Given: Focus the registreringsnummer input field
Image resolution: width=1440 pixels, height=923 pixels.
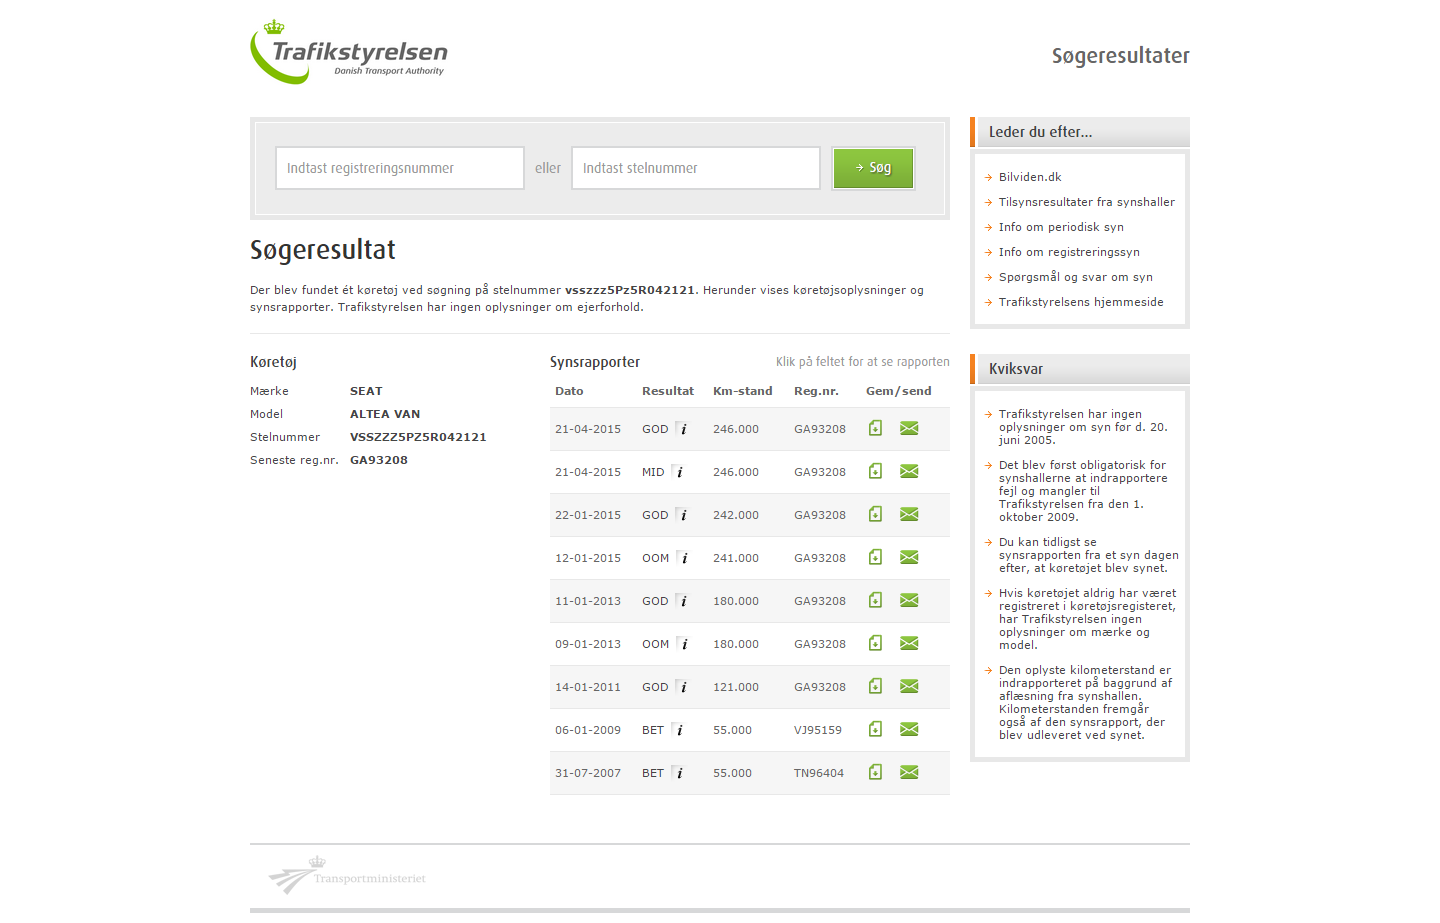Looking at the screenshot, I should (x=400, y=168).
